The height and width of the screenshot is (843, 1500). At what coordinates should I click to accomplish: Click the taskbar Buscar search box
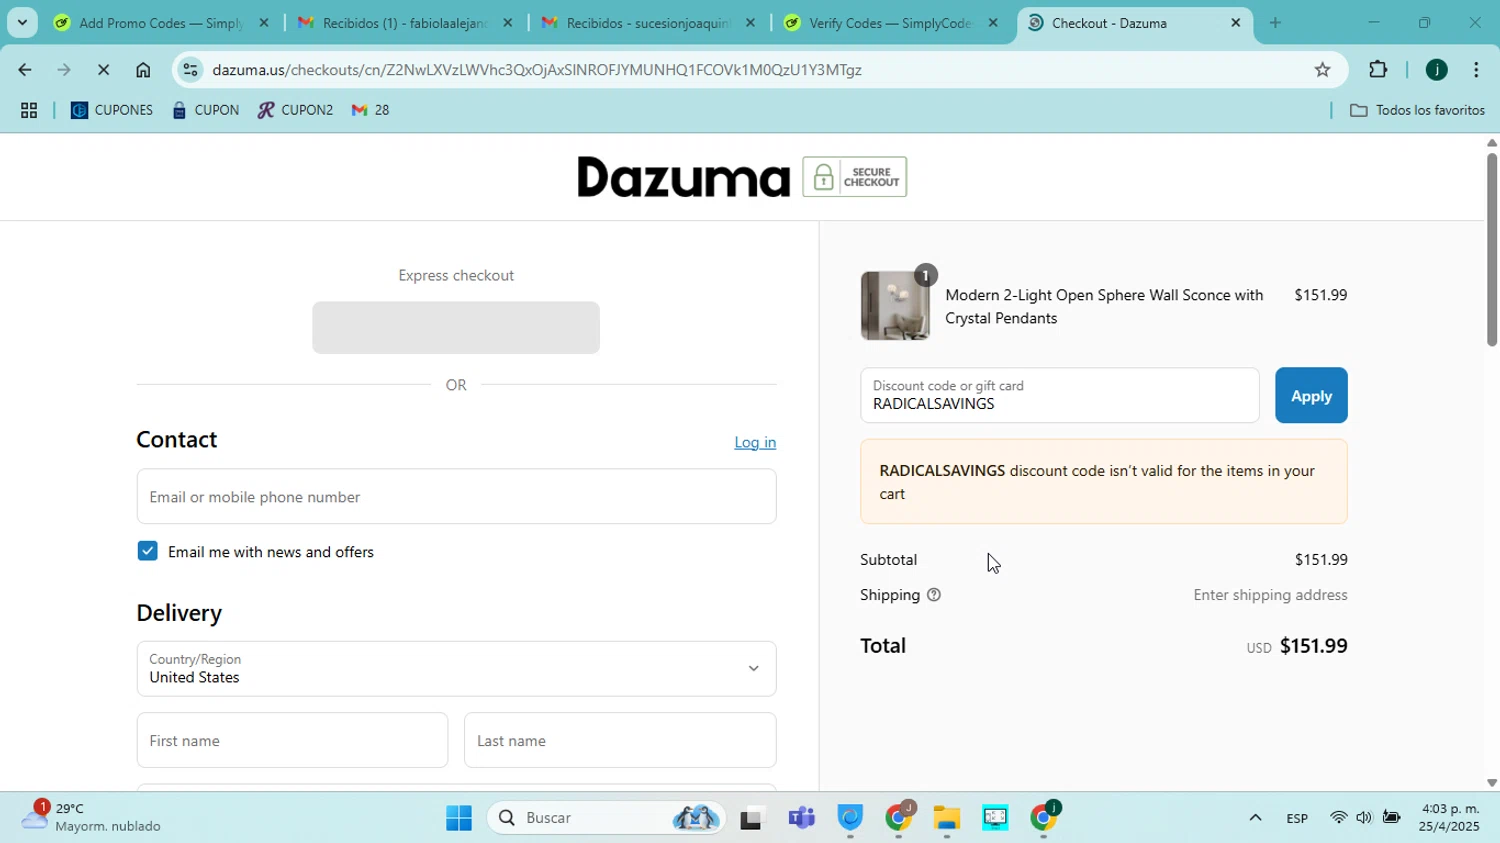pyautogui.click(x=607, y=818)
